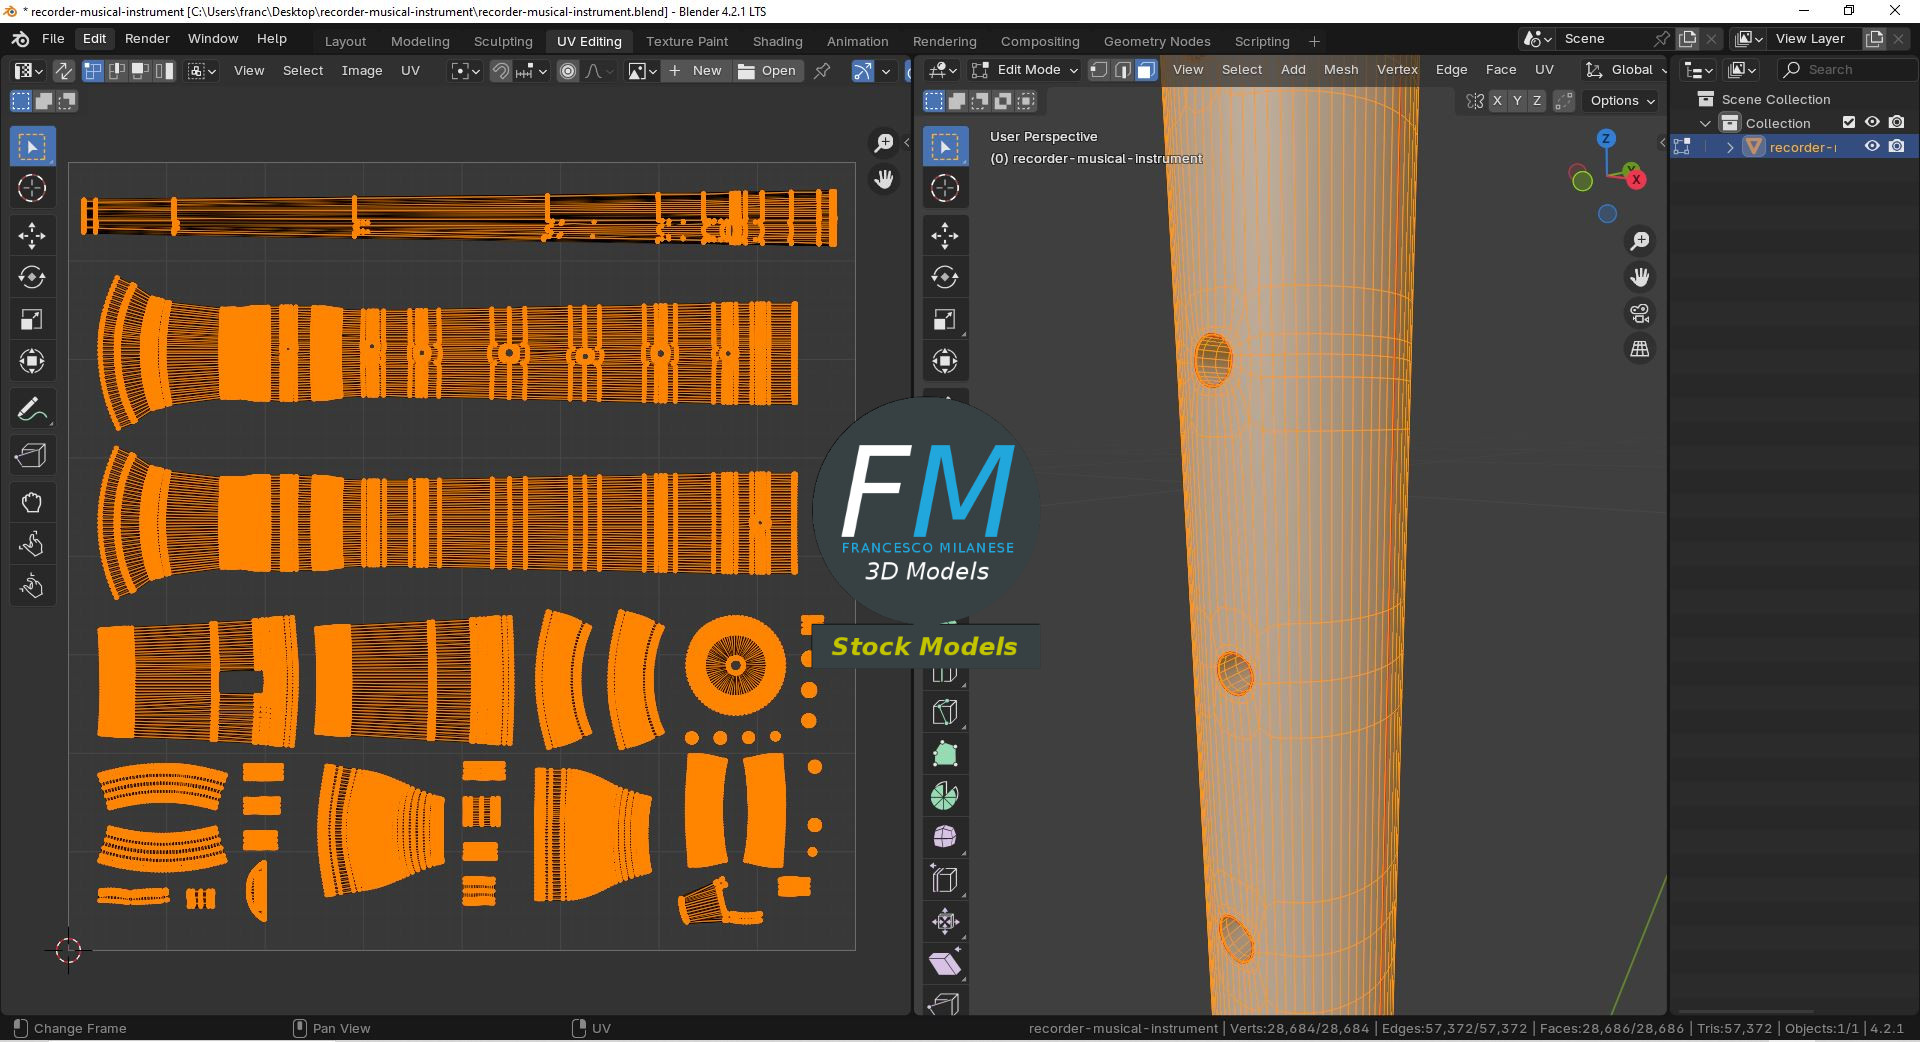Select the Annotate tool in UV editor
This screenshot has width=1920, height=1042.
pos(31,410)
